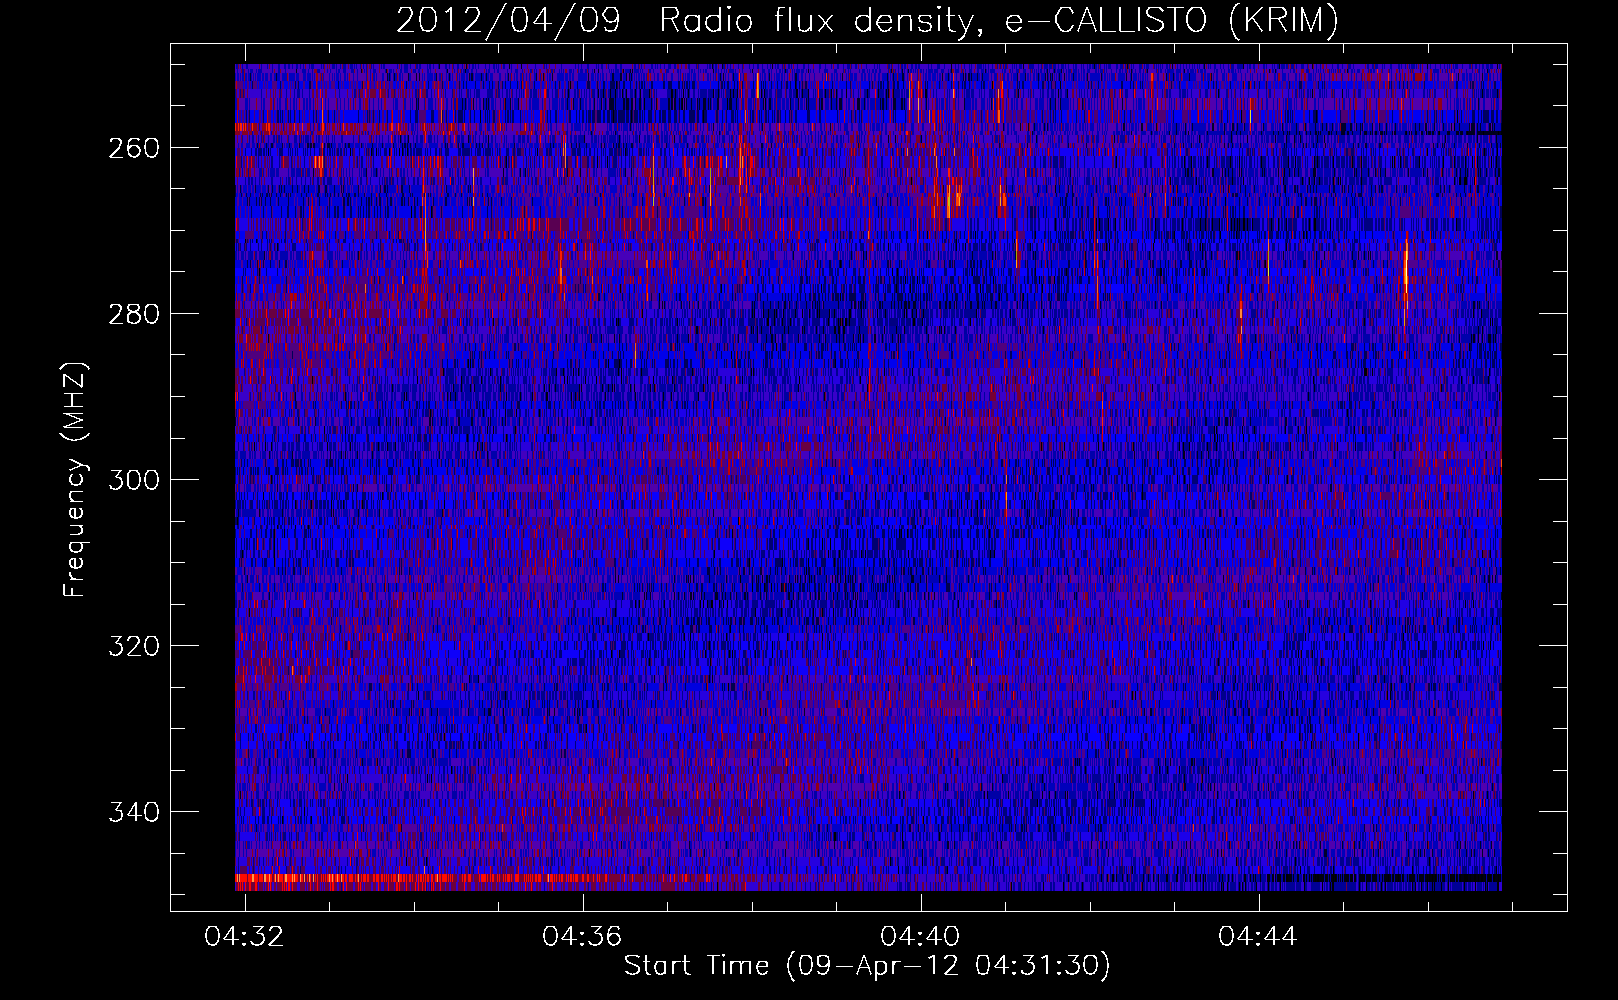Click the 04:32 time tick label
Viewport: 1618px width, 1000px height.
pos(244,936)
